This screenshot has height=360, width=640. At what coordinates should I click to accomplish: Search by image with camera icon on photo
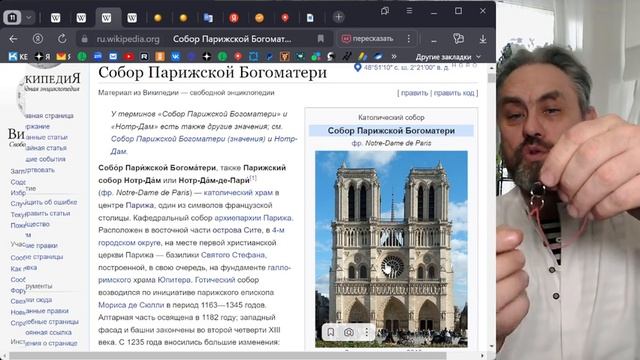click(x=349, y=332)
